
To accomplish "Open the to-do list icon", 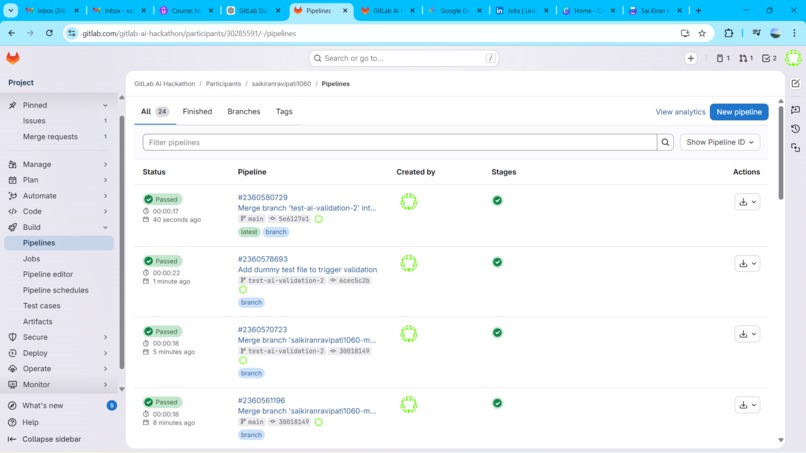I will coord(769,59).
